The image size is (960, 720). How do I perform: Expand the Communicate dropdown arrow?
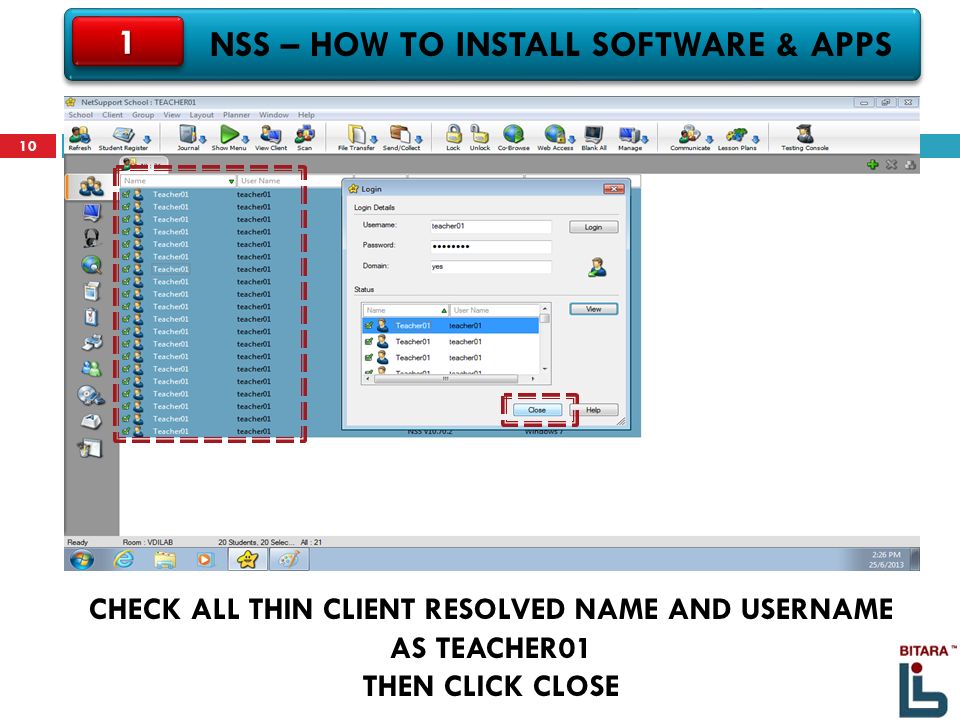click(x=709, y=140)
